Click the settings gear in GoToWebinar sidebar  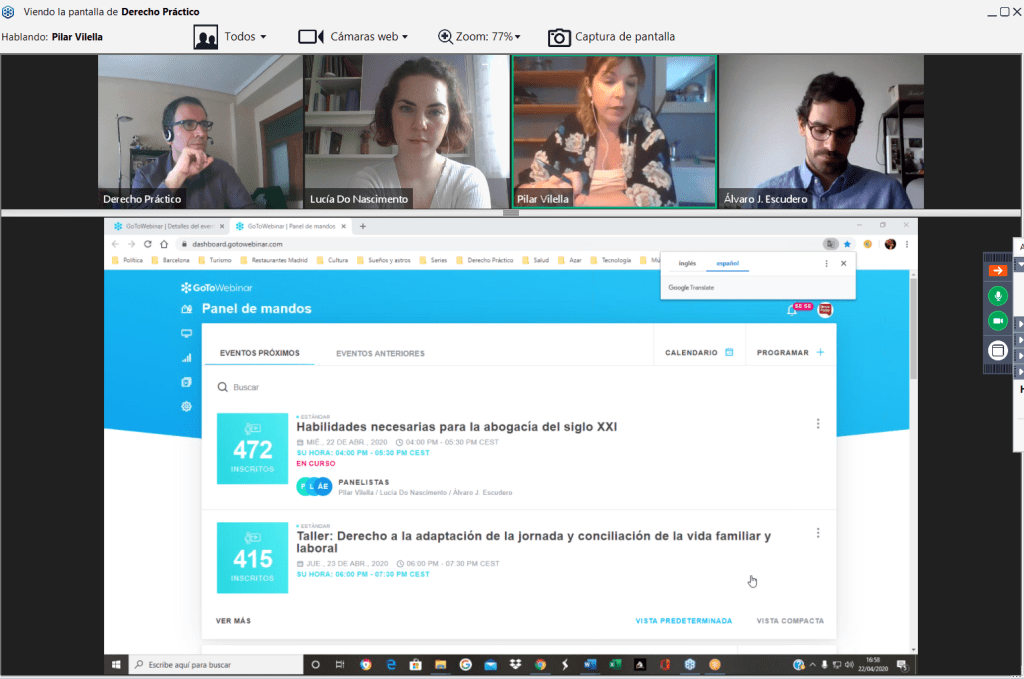pyautogui.click(x=186, y=406)
